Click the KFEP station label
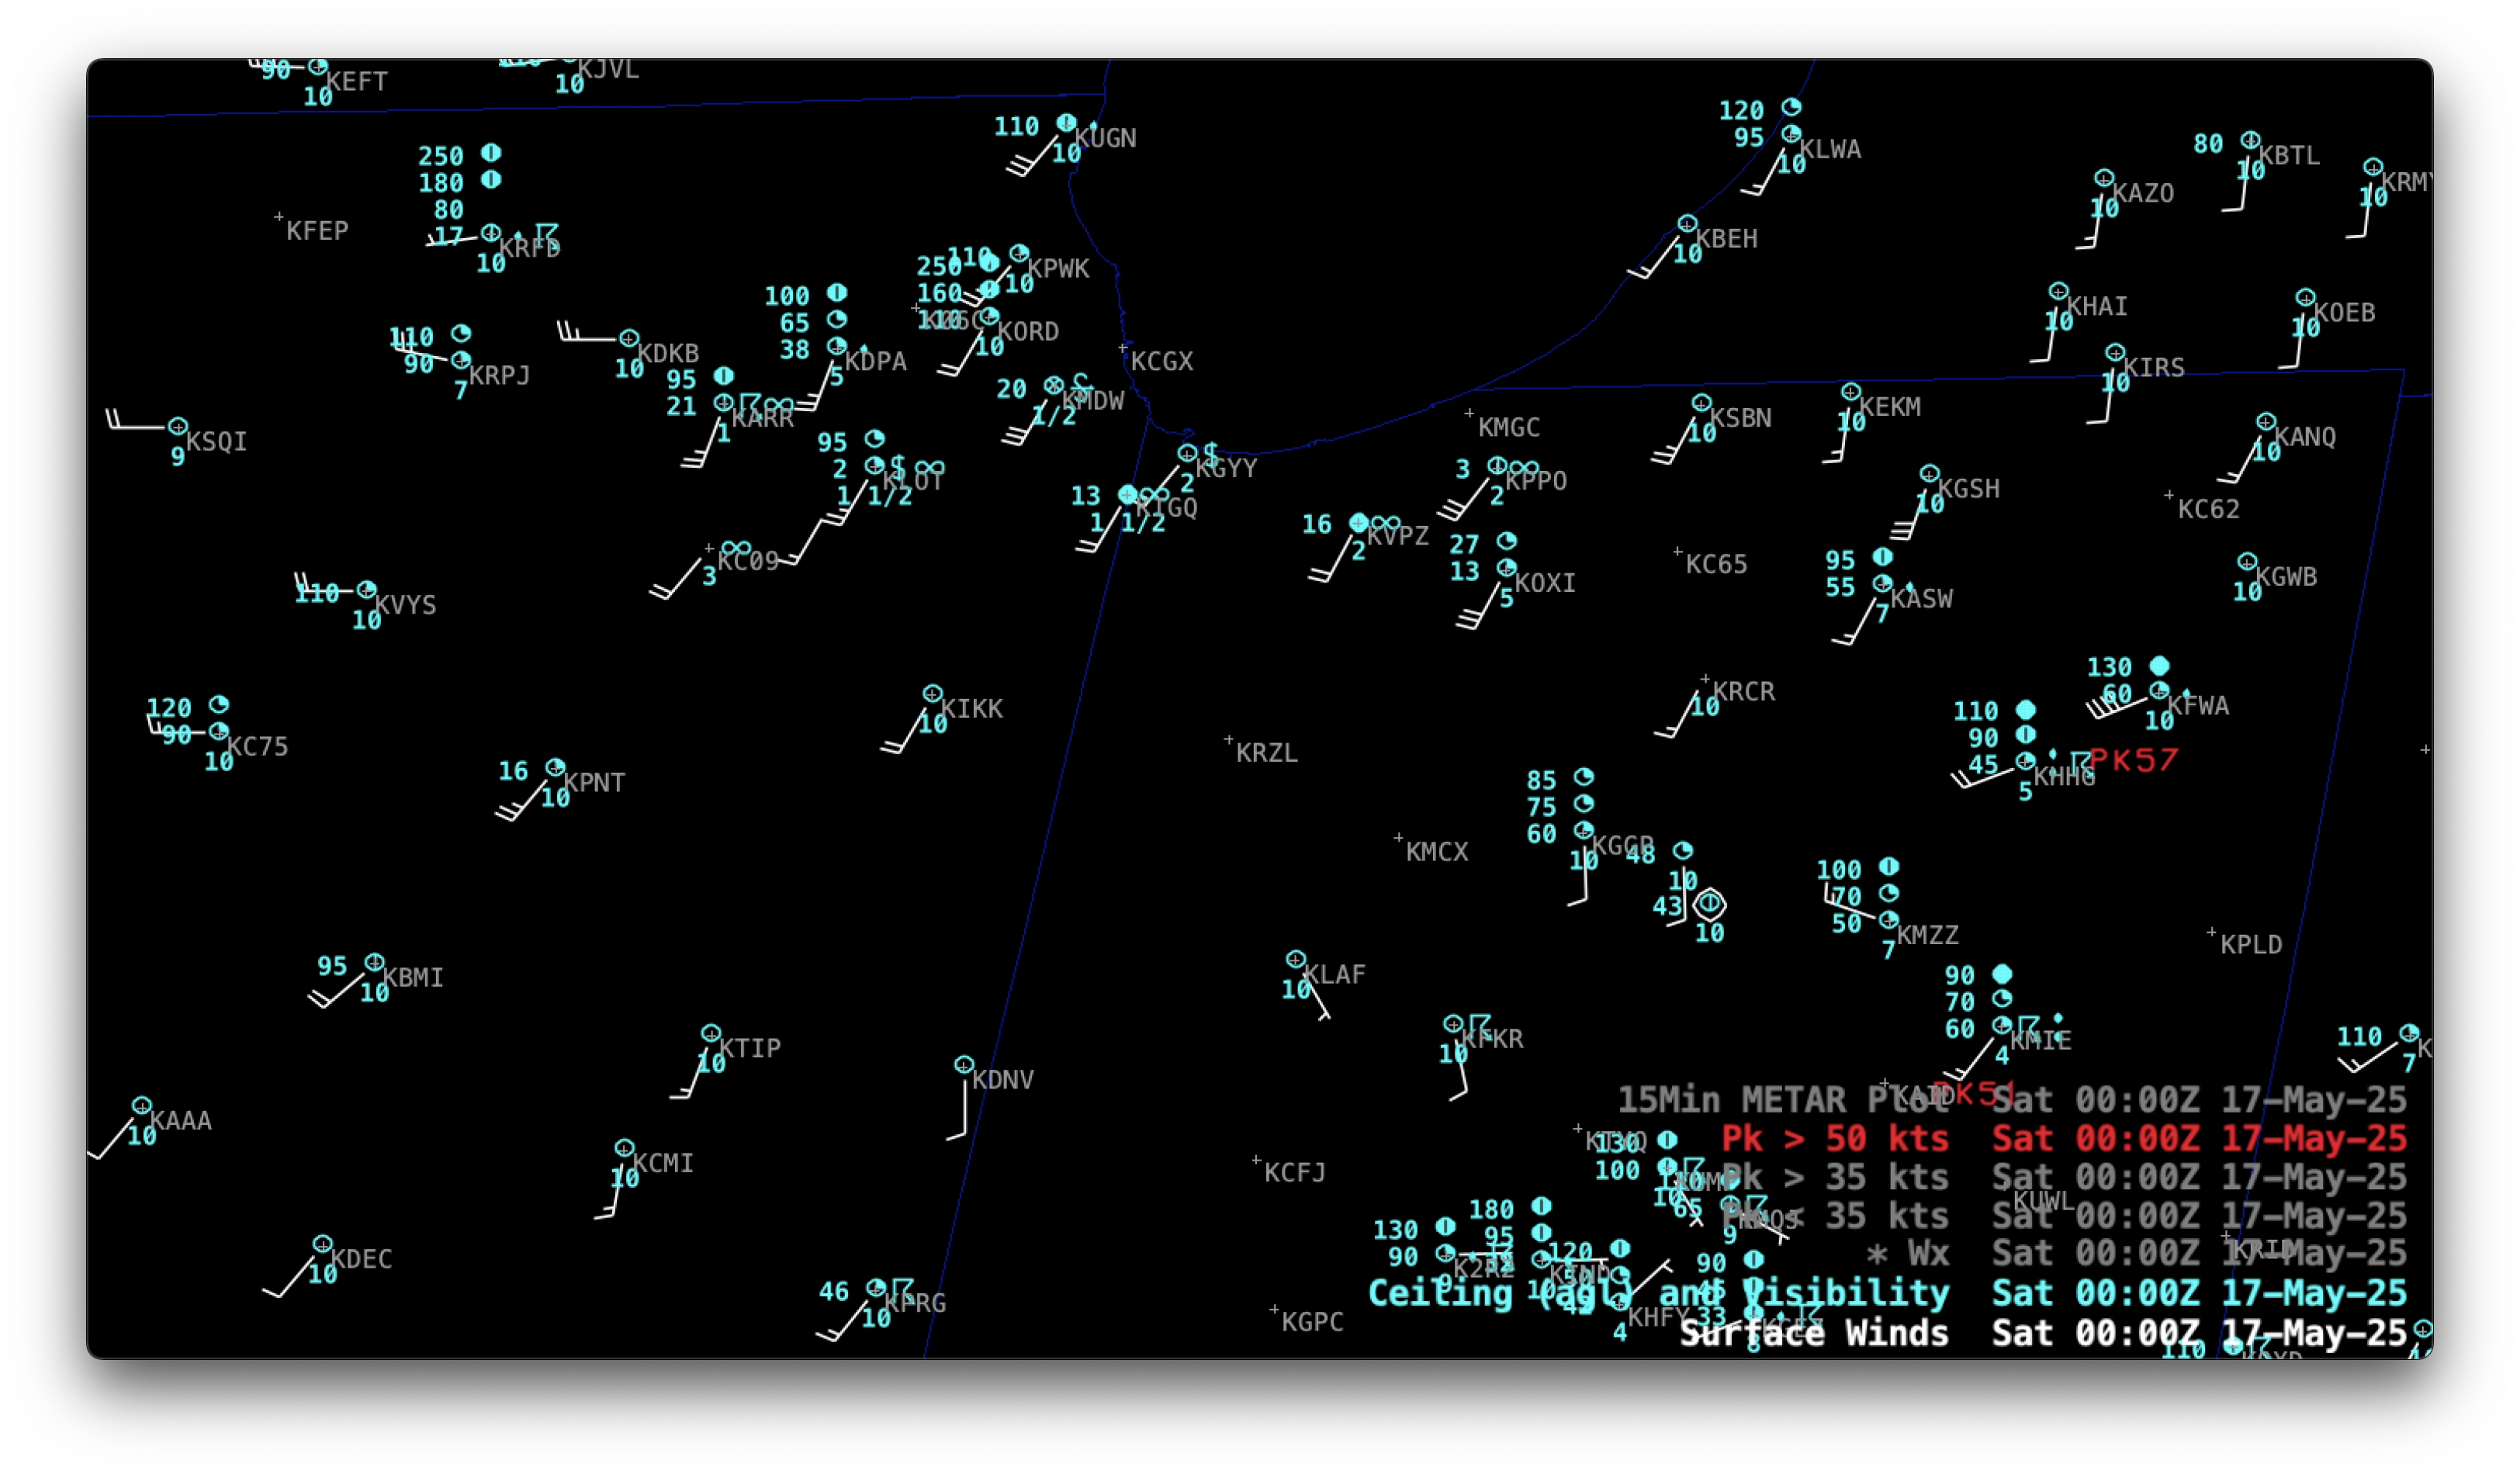 [317, 231]
